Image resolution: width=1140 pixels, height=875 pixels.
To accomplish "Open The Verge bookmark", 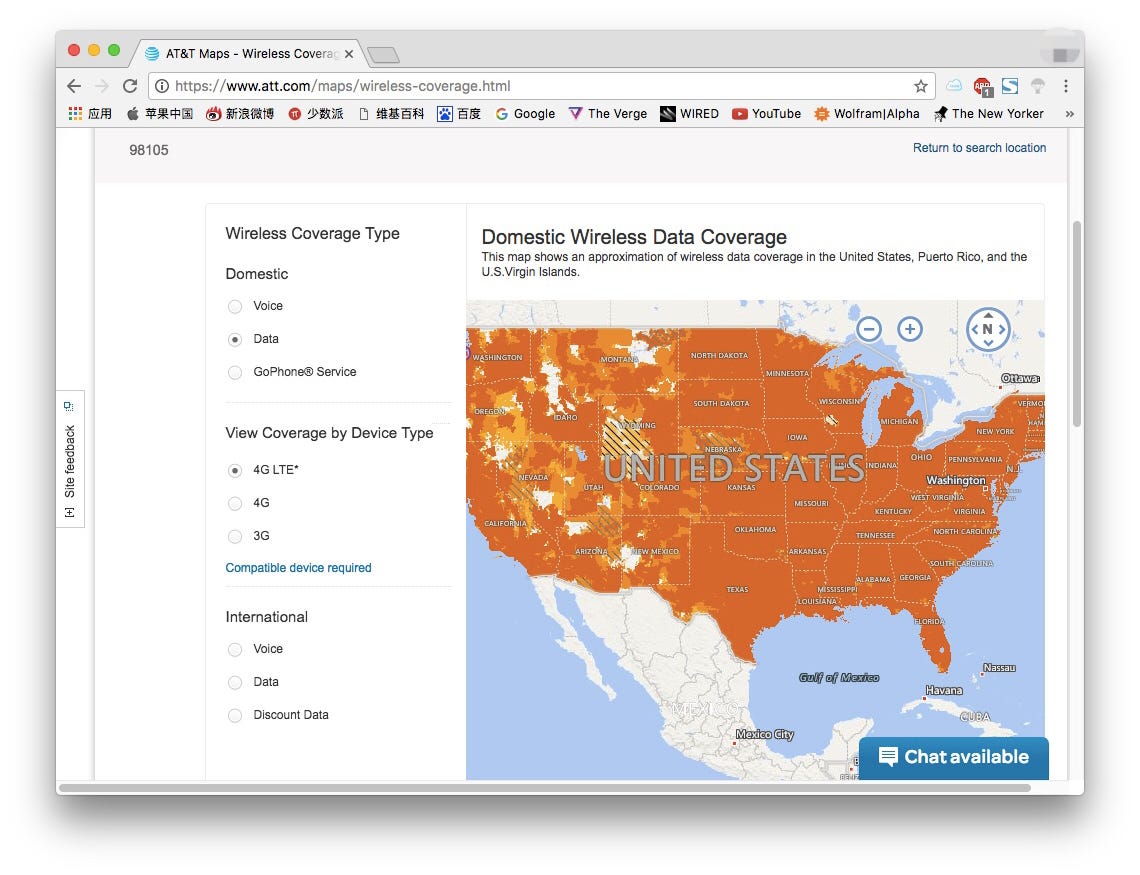I will point(608,113).
